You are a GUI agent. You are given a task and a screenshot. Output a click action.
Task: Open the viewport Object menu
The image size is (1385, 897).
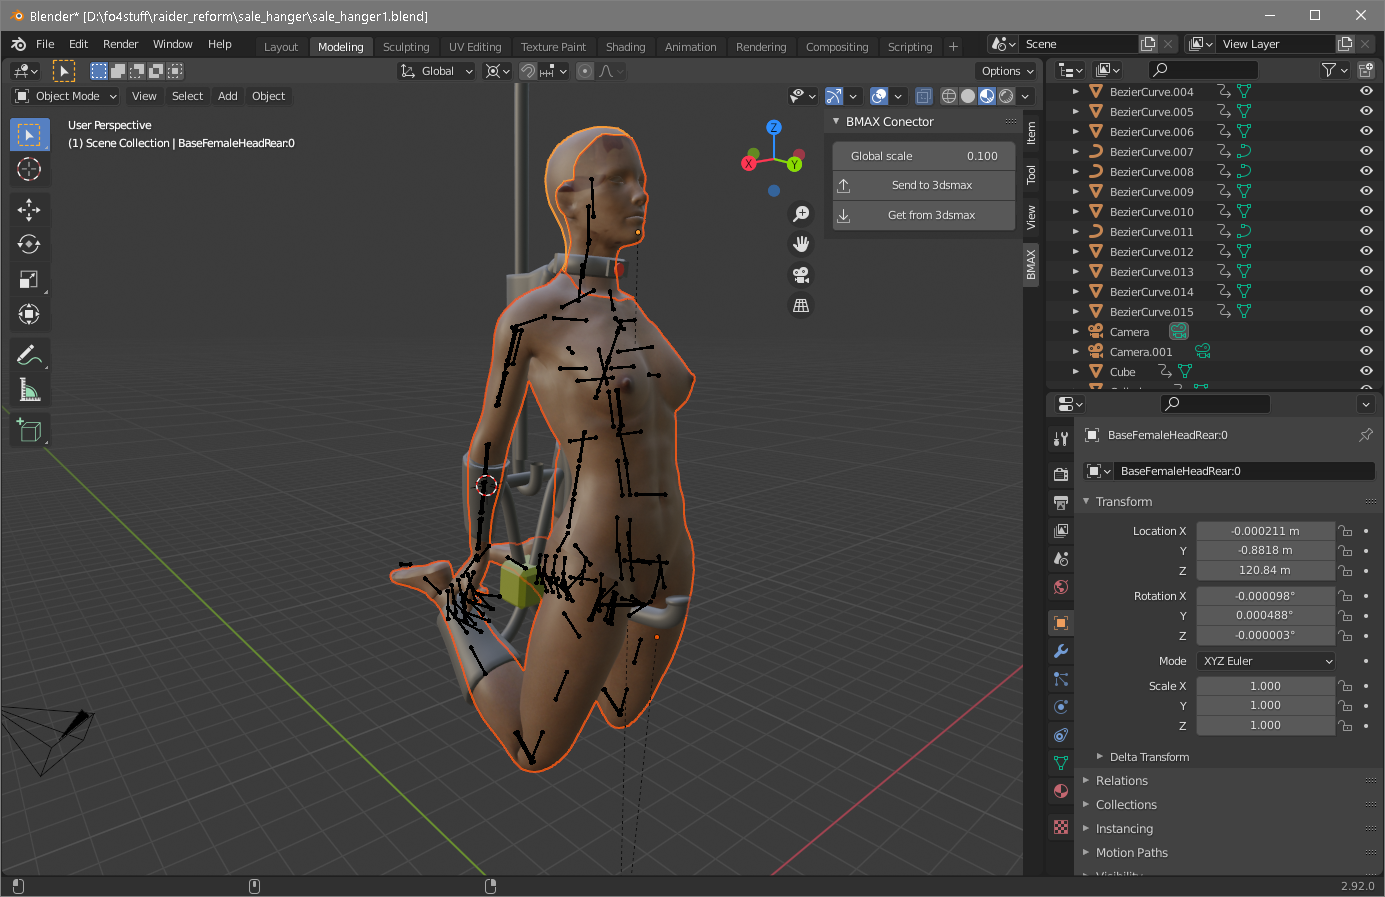268,96
